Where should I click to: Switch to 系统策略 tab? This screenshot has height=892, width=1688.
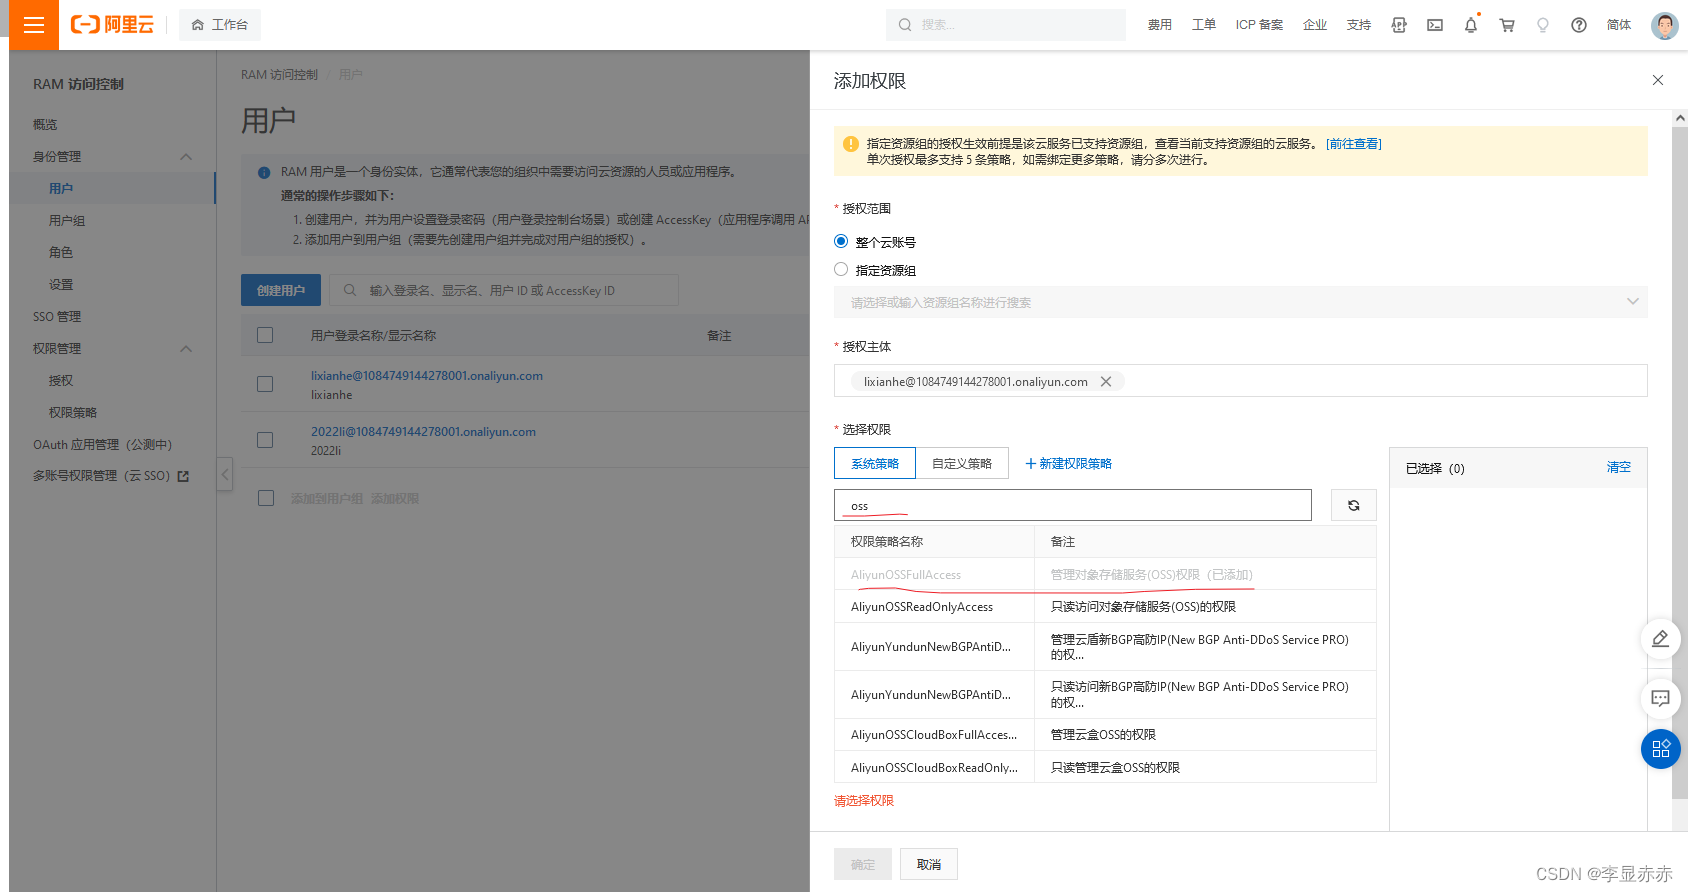875,463
